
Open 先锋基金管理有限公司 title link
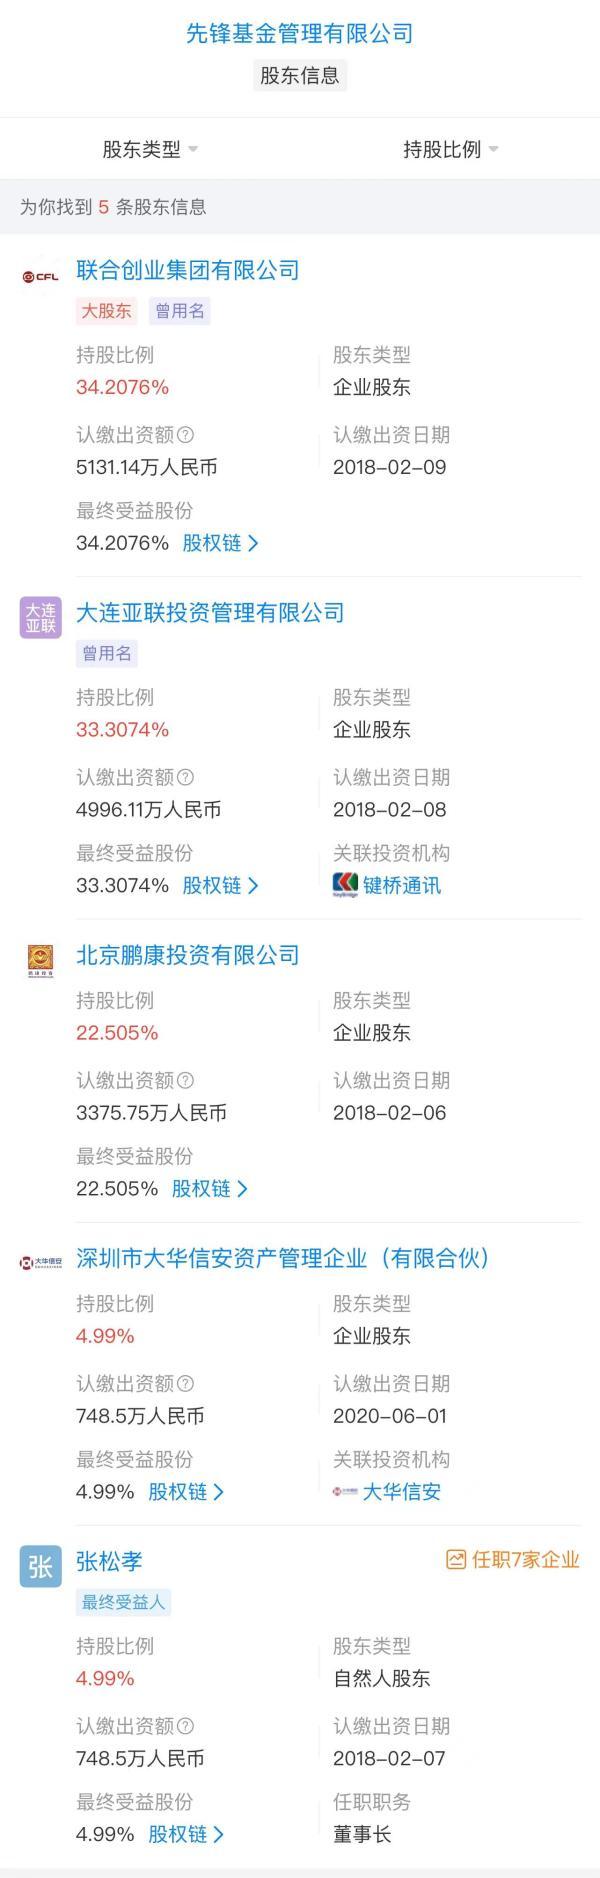(x=300, y=33)
